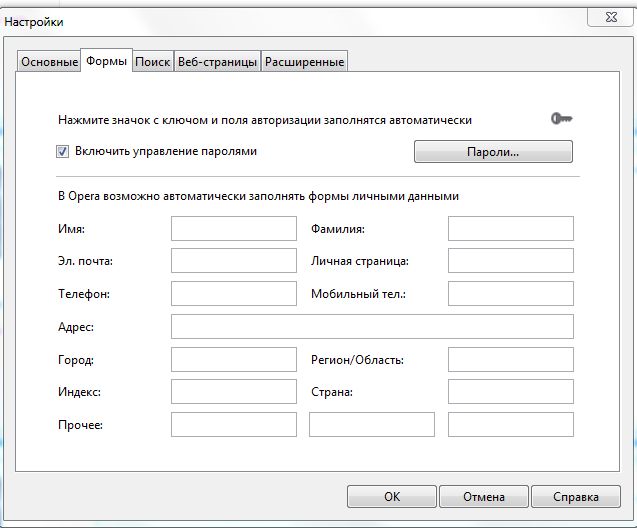This screenshot has width=637, height=528.
Task: Open help via 'Справка' button
Action: [575, 497]
